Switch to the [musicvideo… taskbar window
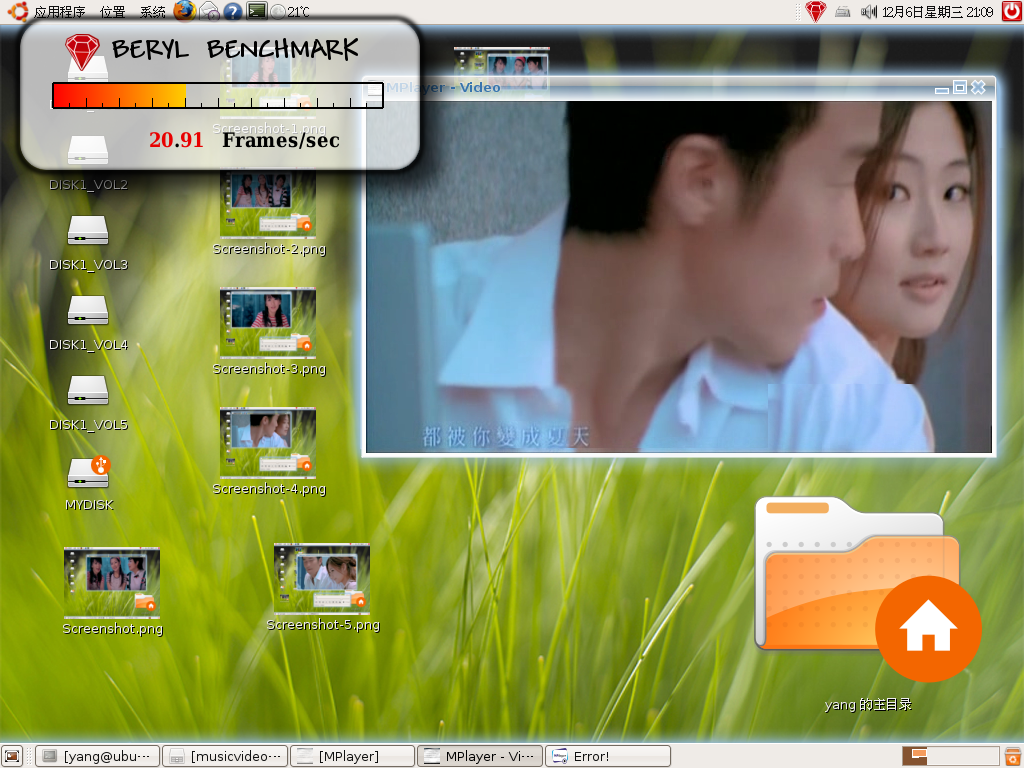Screen dimensions: 1024x768 [225, 756]
